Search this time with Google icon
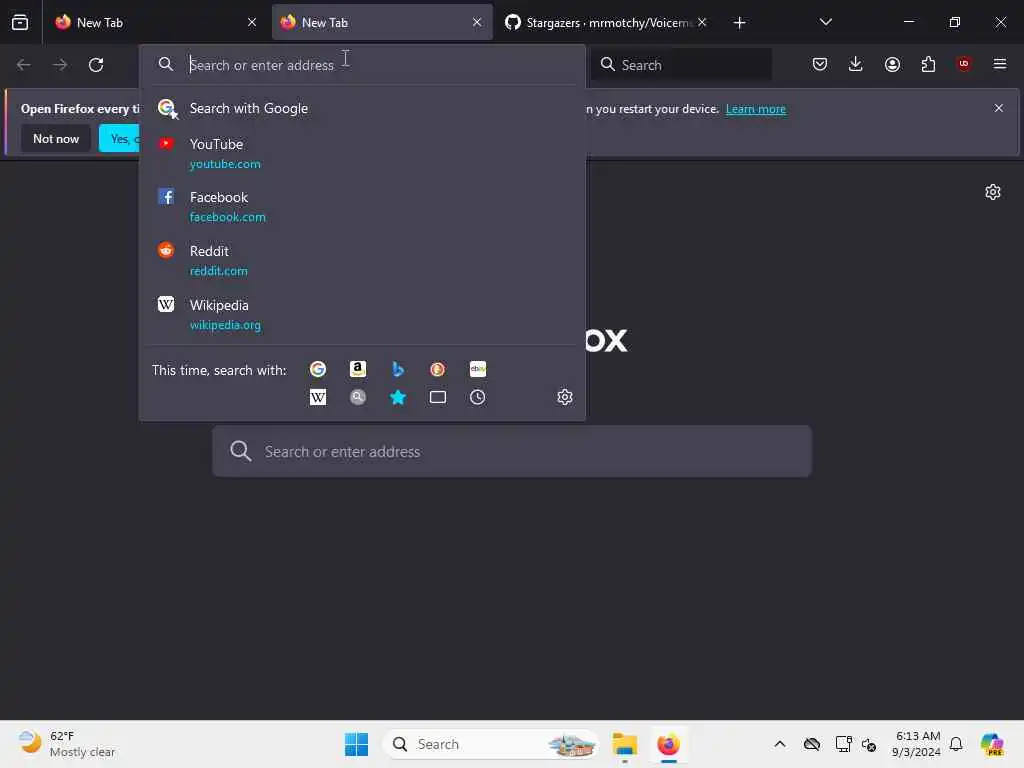Image resolution: width=1024 pixels, height=768 pixels. (x=318, y=370)
